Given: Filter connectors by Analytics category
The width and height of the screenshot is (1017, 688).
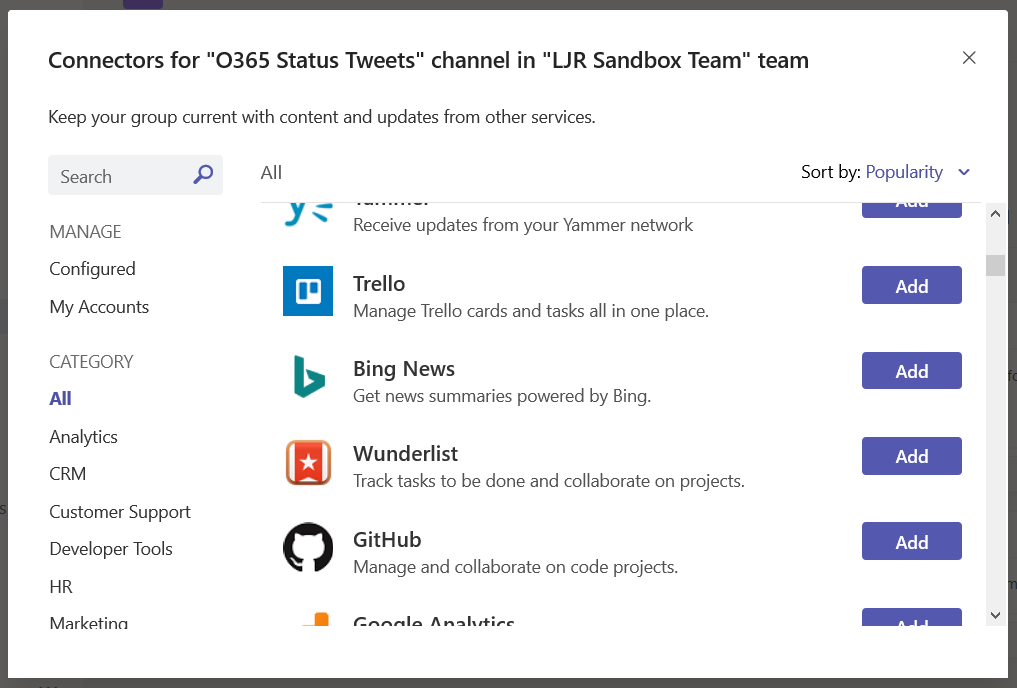Looking at the screenshot, I should (x=84, y=437).
